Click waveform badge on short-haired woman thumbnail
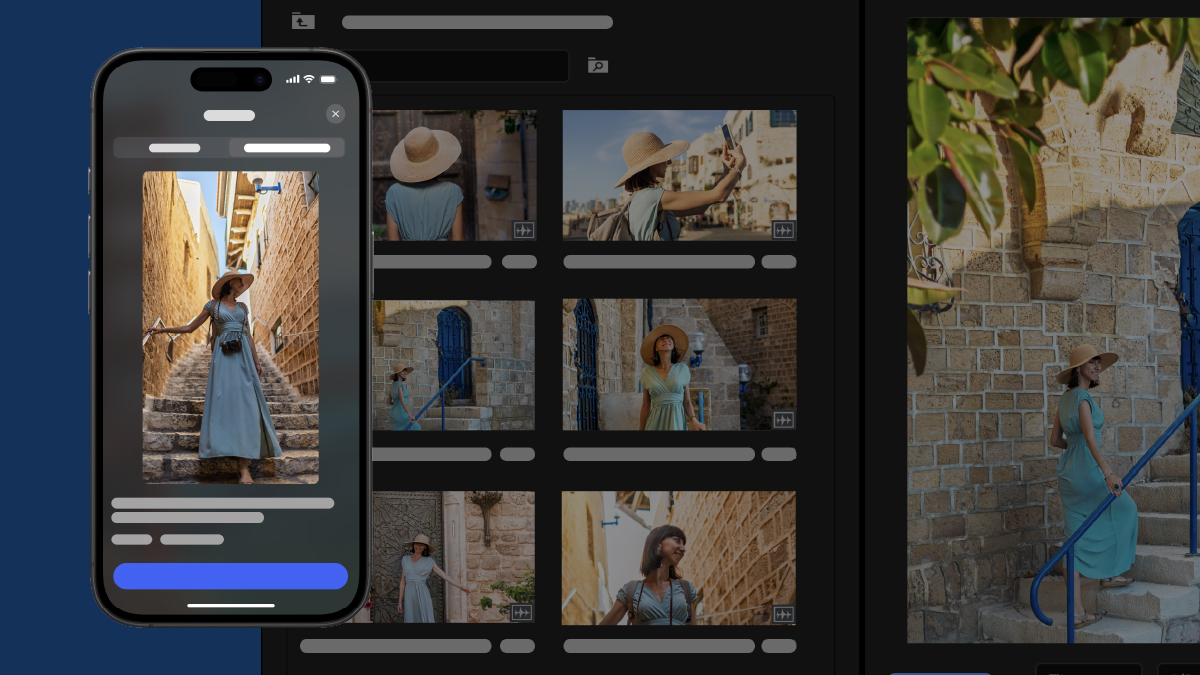 coord(783,614)
